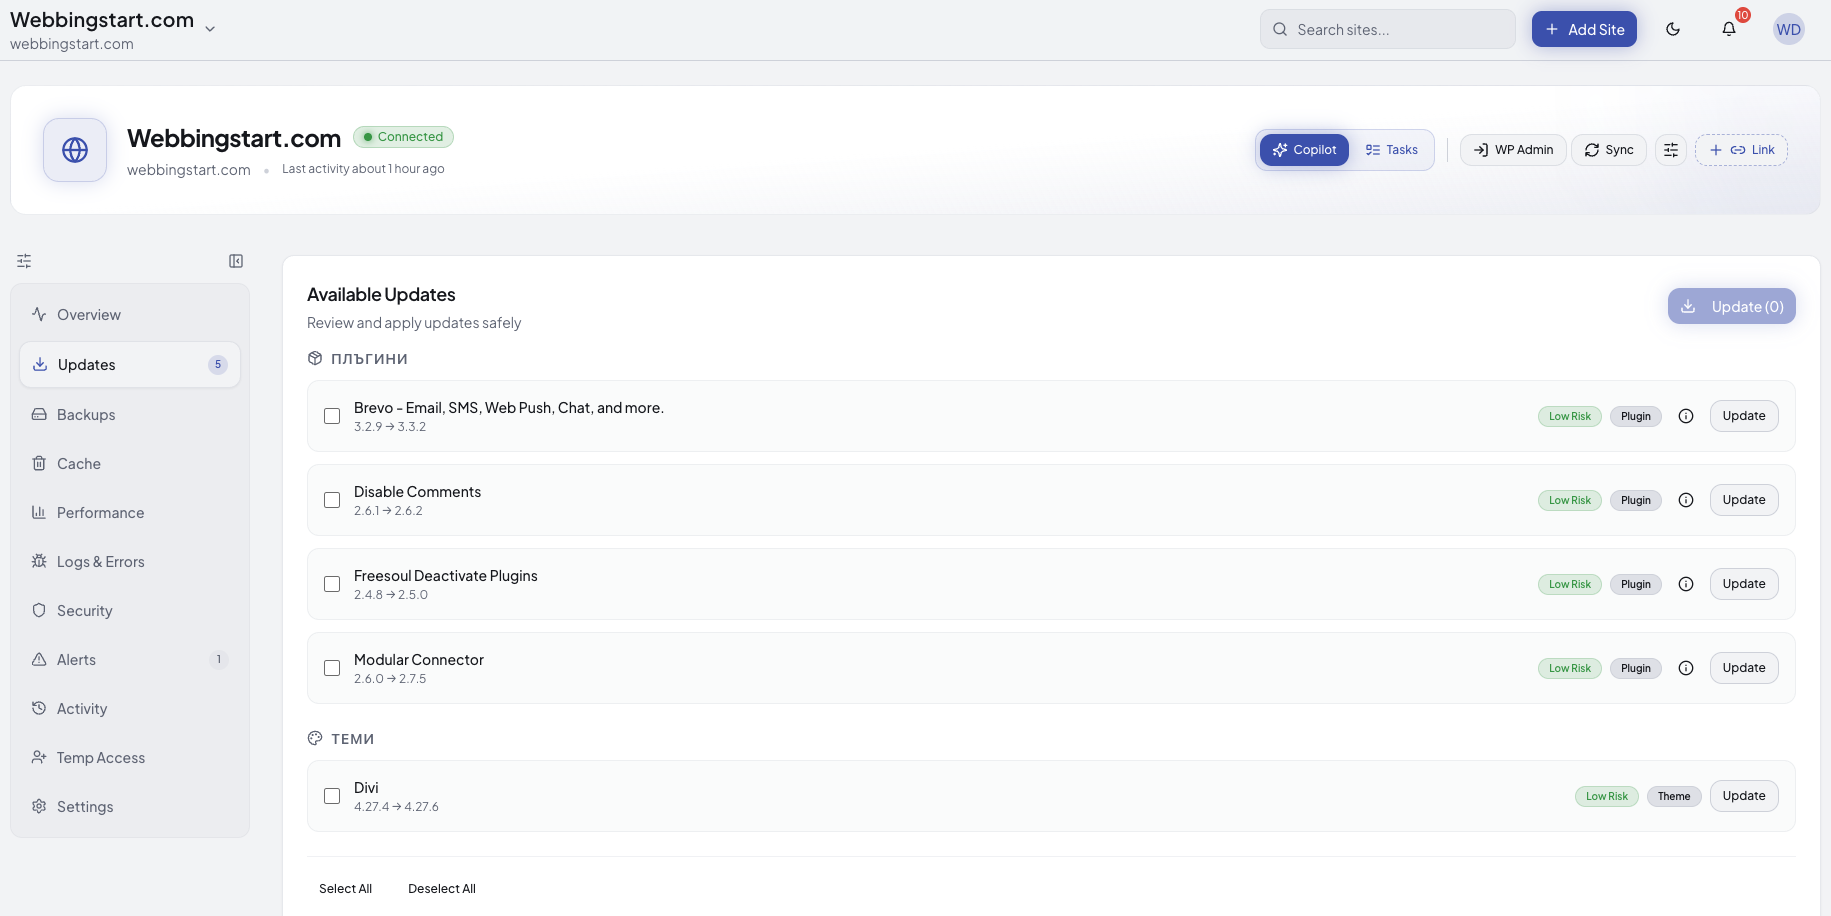Viewport: 1831px width, 916px height.
Task: Open the Security section
Action: (x=84, y=610)
